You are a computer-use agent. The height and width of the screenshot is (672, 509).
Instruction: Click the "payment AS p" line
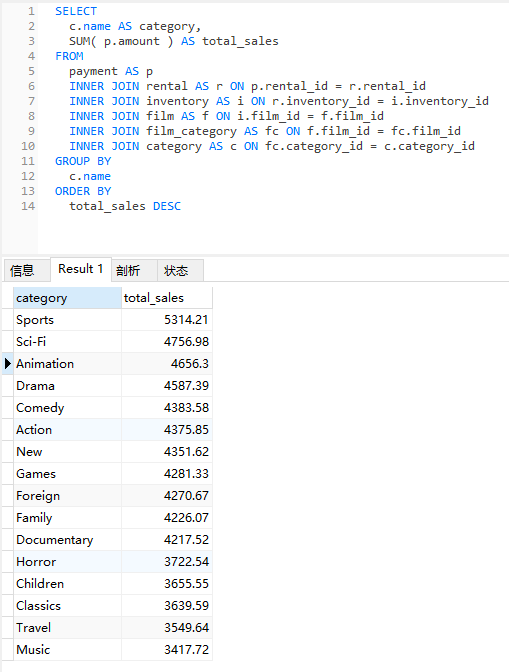tap(111, 71)
